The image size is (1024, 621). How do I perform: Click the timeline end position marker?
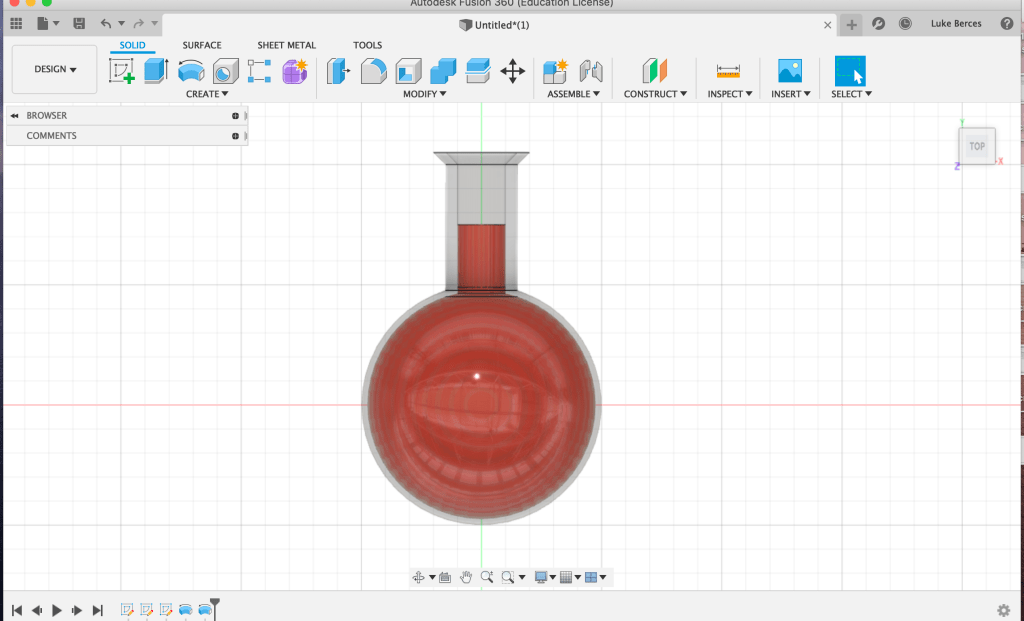[214, 604]
